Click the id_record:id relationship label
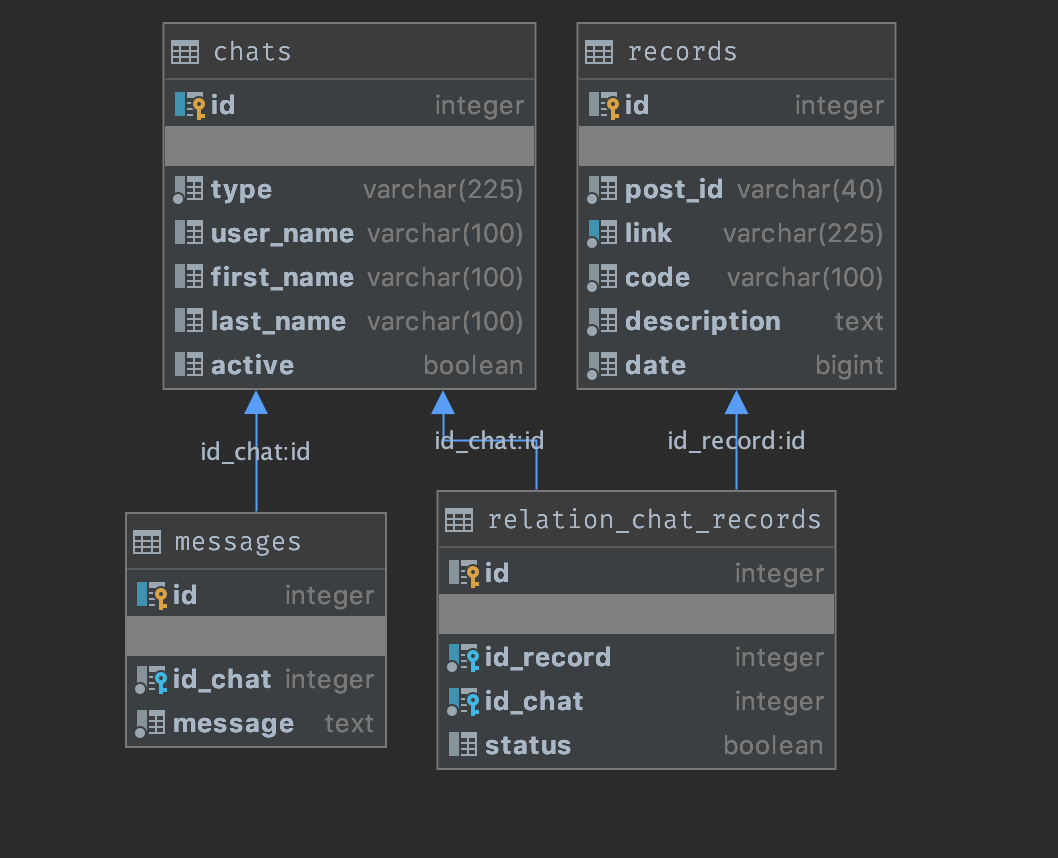This screenshot has width=1058, height=858. pos(736,441)
